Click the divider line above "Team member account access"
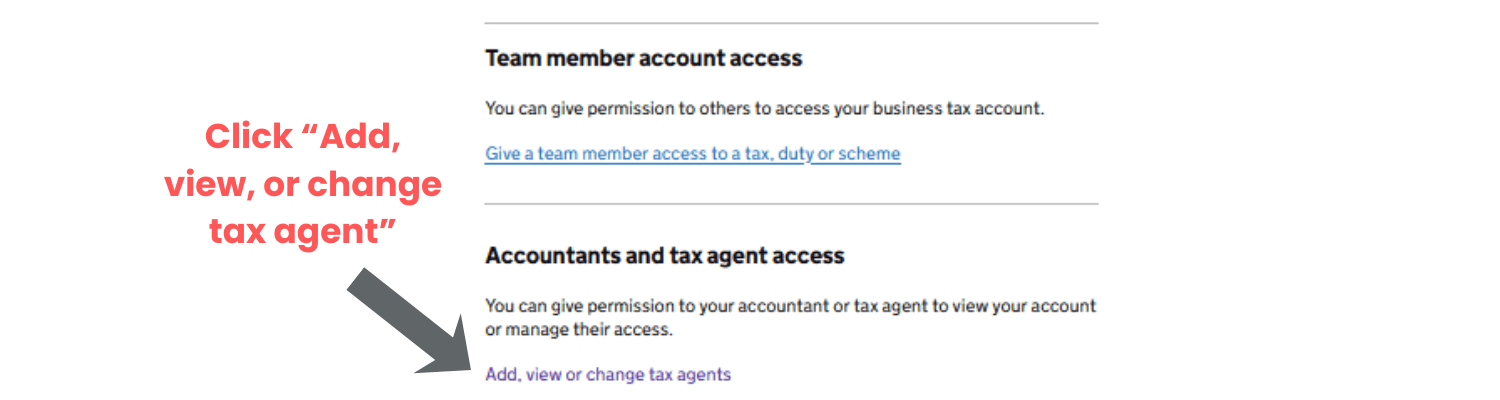 tap(791, 23)
